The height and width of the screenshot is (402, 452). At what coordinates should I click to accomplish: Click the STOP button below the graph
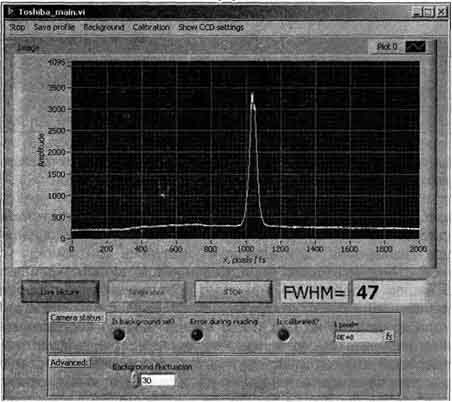click(x=233, y=292)
